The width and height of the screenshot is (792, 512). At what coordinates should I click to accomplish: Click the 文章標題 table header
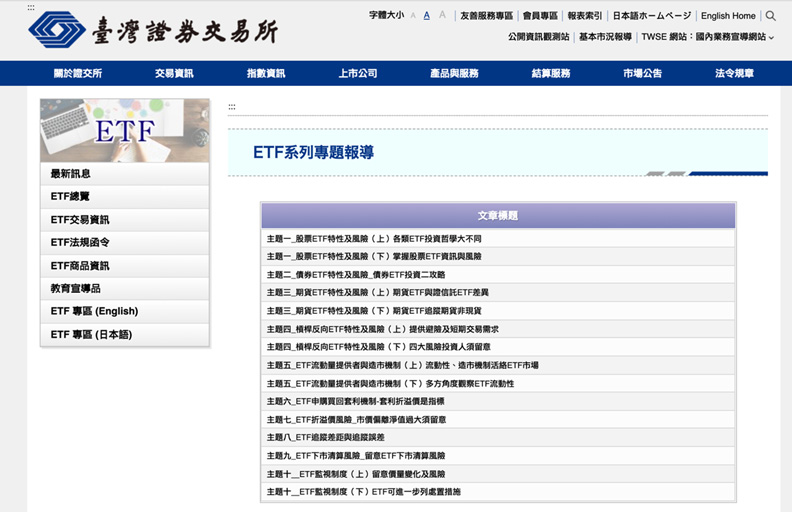[498, 216]
